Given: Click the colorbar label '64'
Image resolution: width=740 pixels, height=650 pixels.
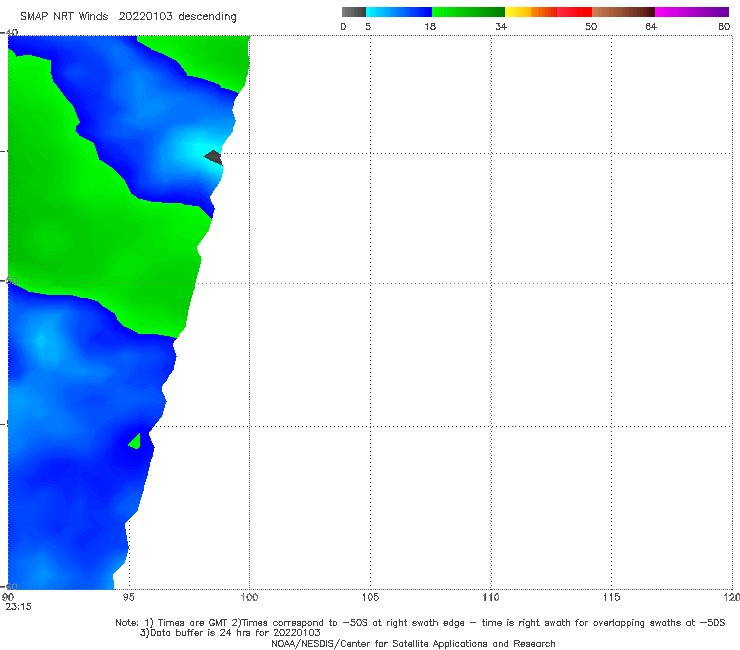Looking at the screenshot, I should click(651, 27).
